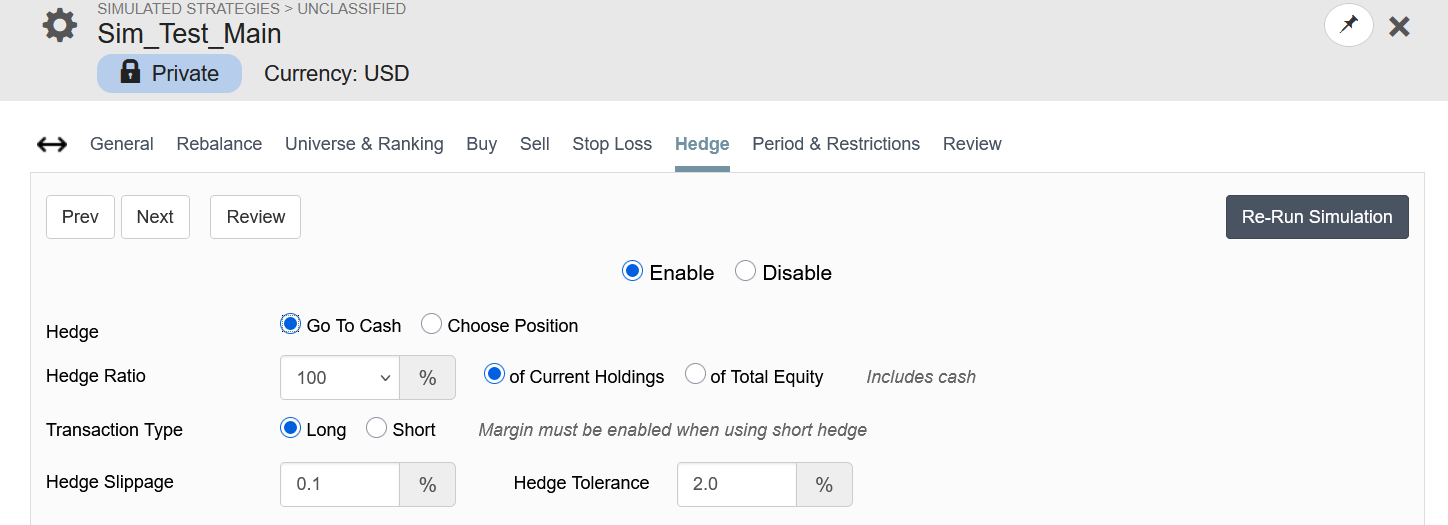Open the gear settings icon
Screen dimensions: 1448x525
tap(60, 25)
